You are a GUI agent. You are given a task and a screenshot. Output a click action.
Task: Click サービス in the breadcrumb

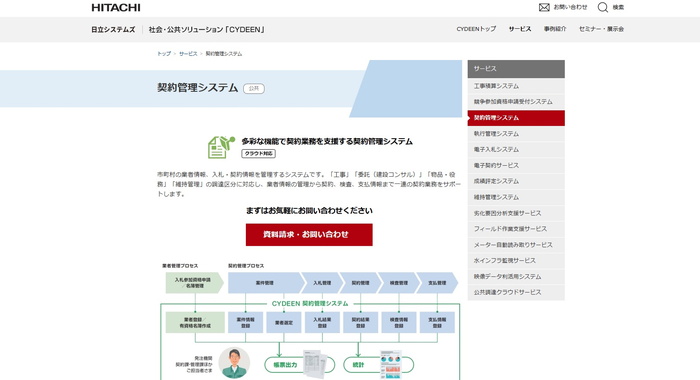[188, 54]
